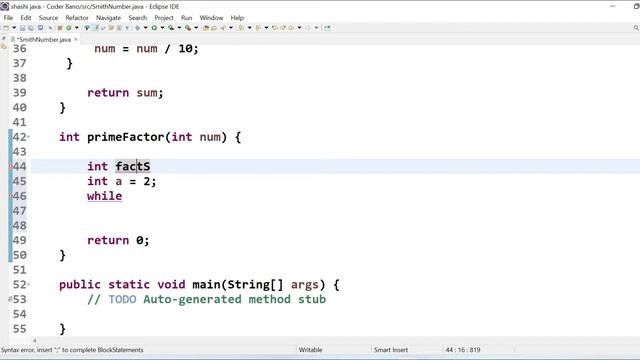Viewport: 640px width, 360px height.
Task: Click the Writable status bar entry
Action: click(310, 350)
